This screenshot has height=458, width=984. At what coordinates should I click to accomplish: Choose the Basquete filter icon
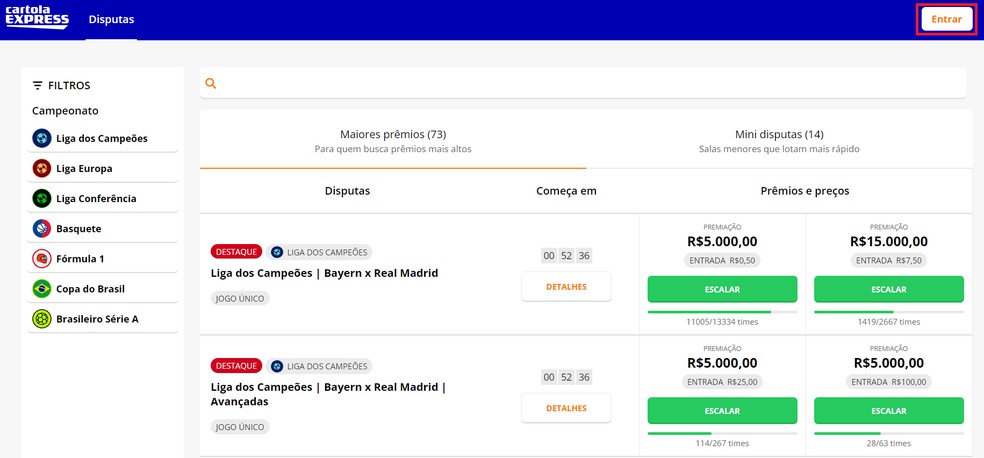[42, 228]
